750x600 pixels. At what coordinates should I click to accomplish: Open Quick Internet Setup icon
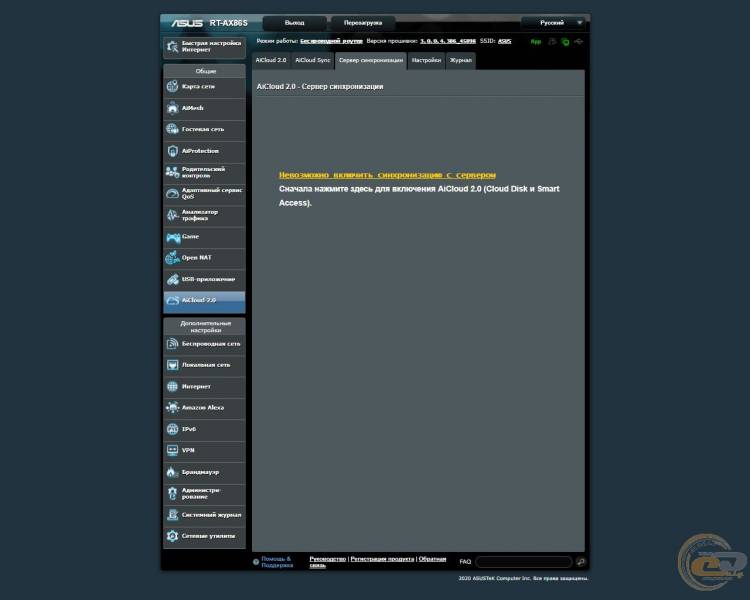pyautogui.click(x=172, y=46)
